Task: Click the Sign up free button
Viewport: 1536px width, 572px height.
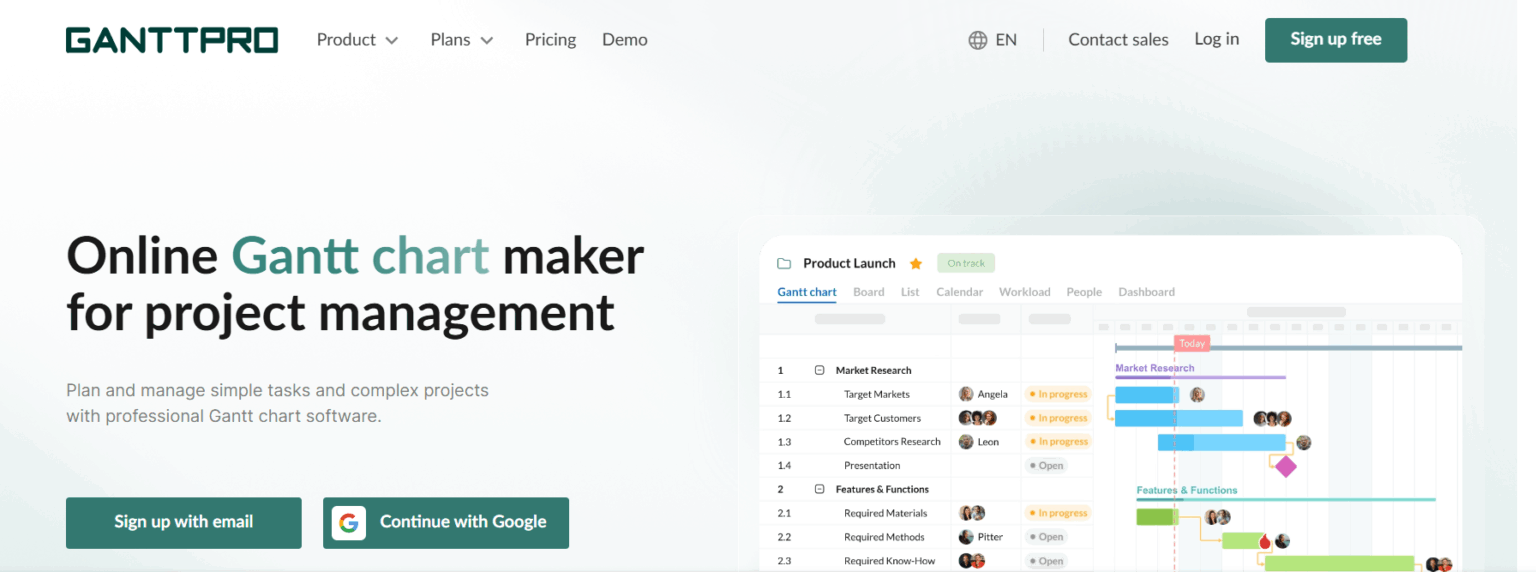Action: 1336,40
